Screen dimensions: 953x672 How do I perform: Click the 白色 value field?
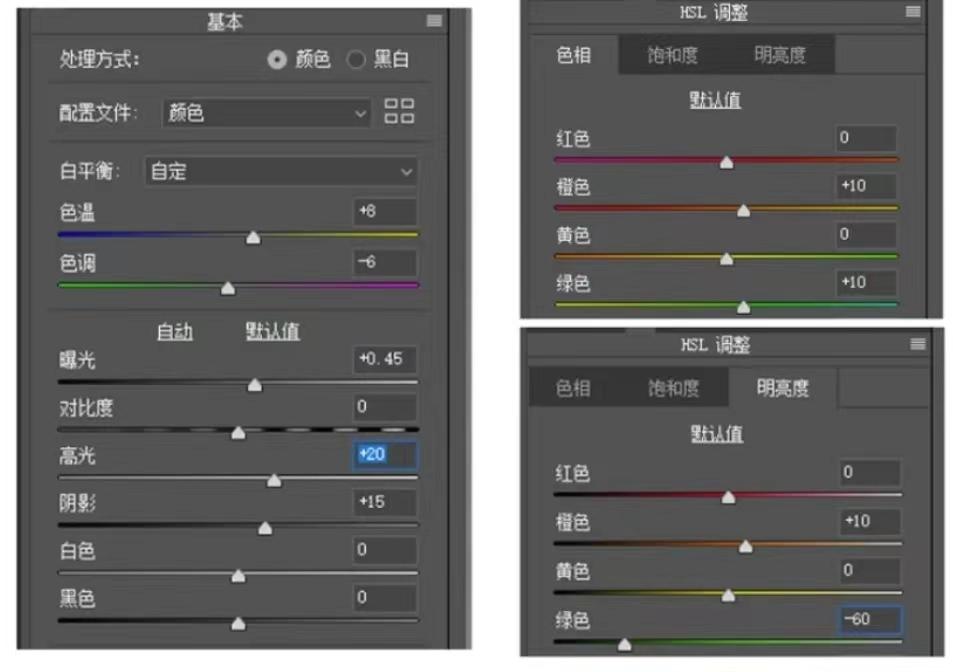(x=385, y=550)
